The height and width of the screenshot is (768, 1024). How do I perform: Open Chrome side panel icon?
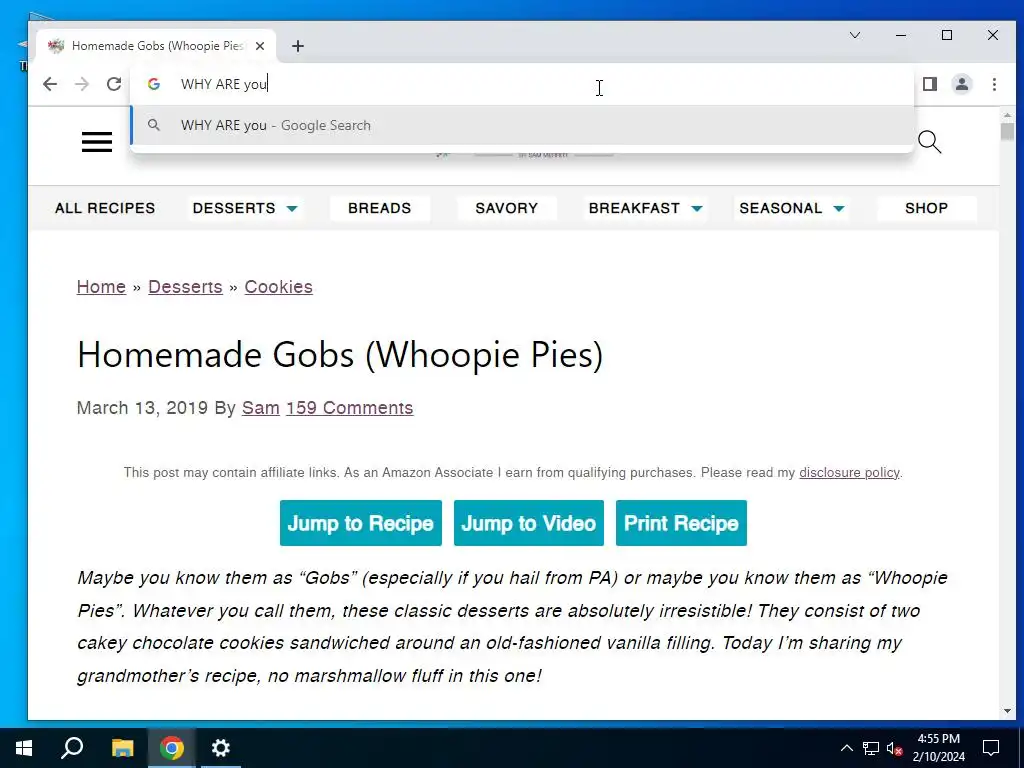pos(930,84)
